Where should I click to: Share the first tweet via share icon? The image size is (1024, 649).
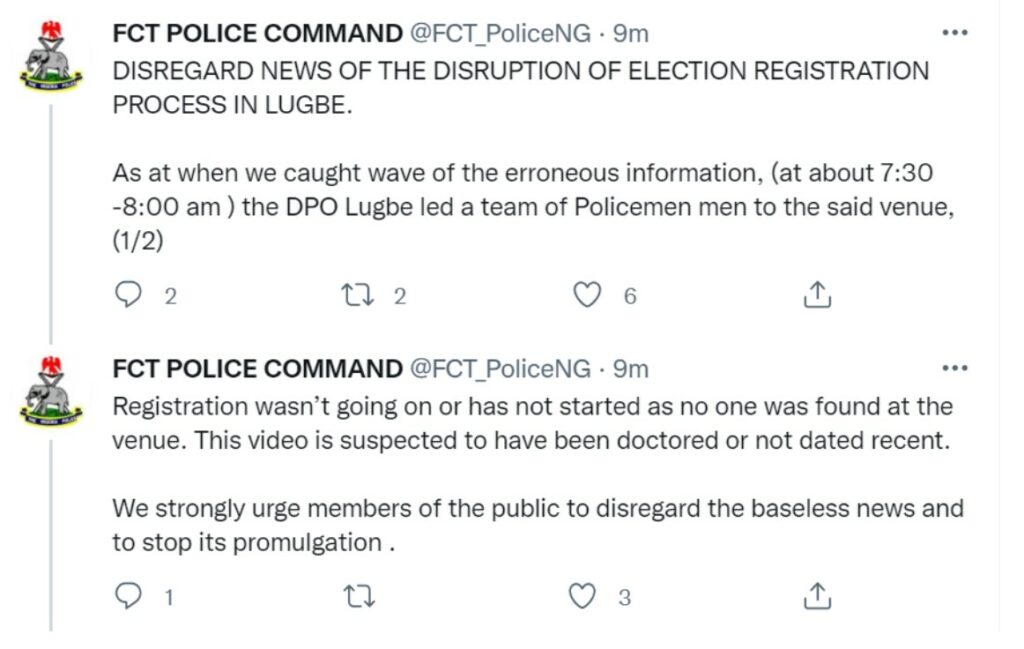[x=816, y=294]
